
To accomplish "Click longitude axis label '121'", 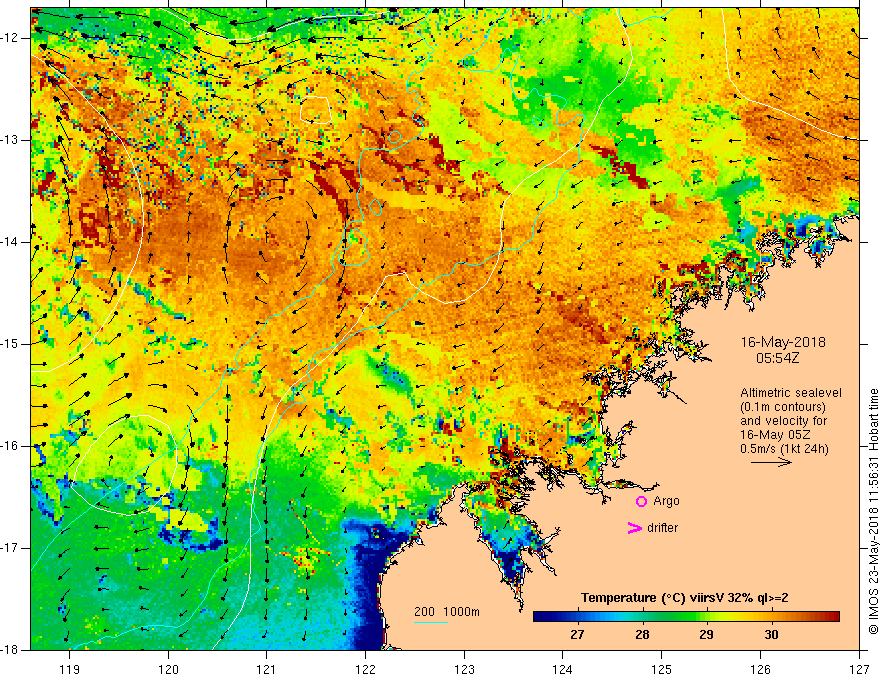I will [x=267, y=669].
